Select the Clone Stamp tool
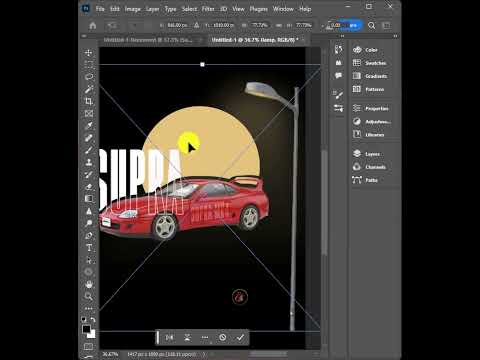The width and height of the screenshot is (480, 360). [88, 162]
